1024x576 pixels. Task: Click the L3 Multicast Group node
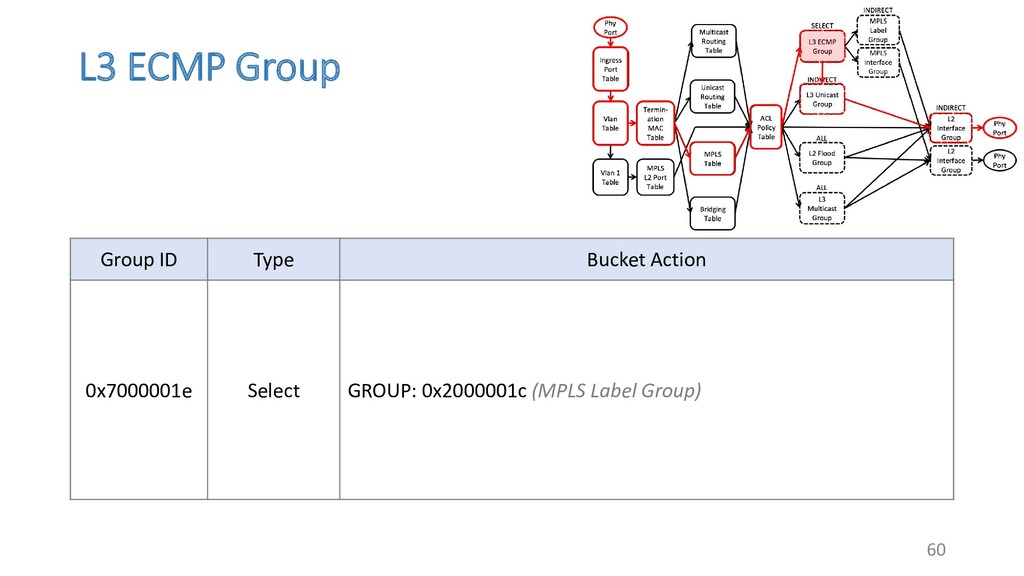click(821, 211)
